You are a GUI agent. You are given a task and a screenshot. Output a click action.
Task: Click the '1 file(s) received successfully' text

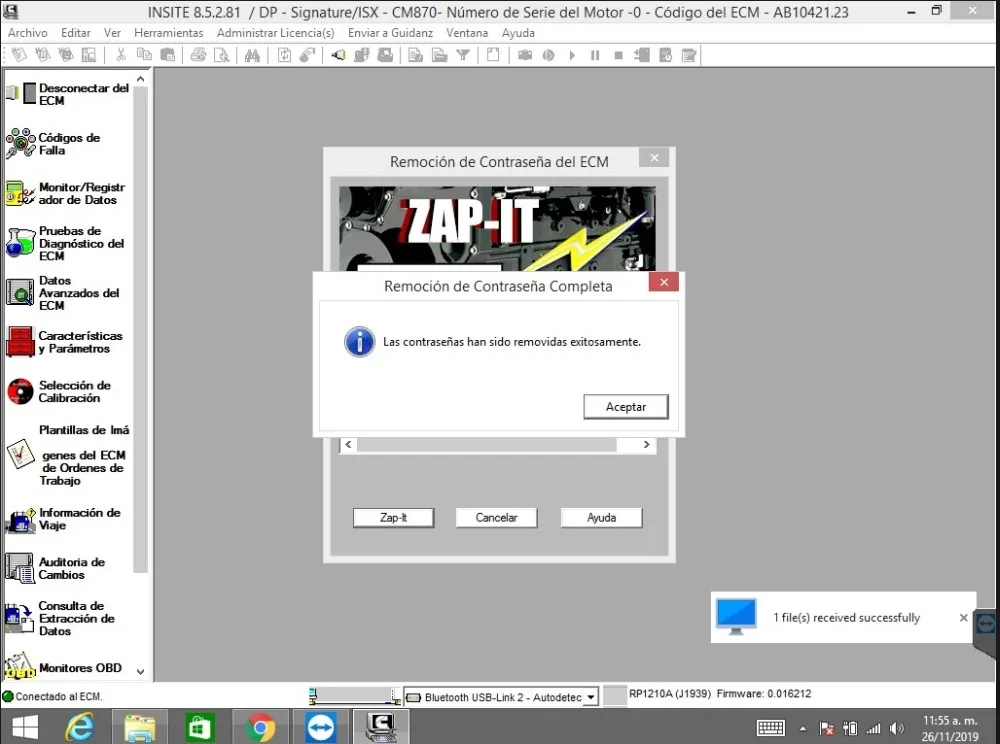coord(846,617)
